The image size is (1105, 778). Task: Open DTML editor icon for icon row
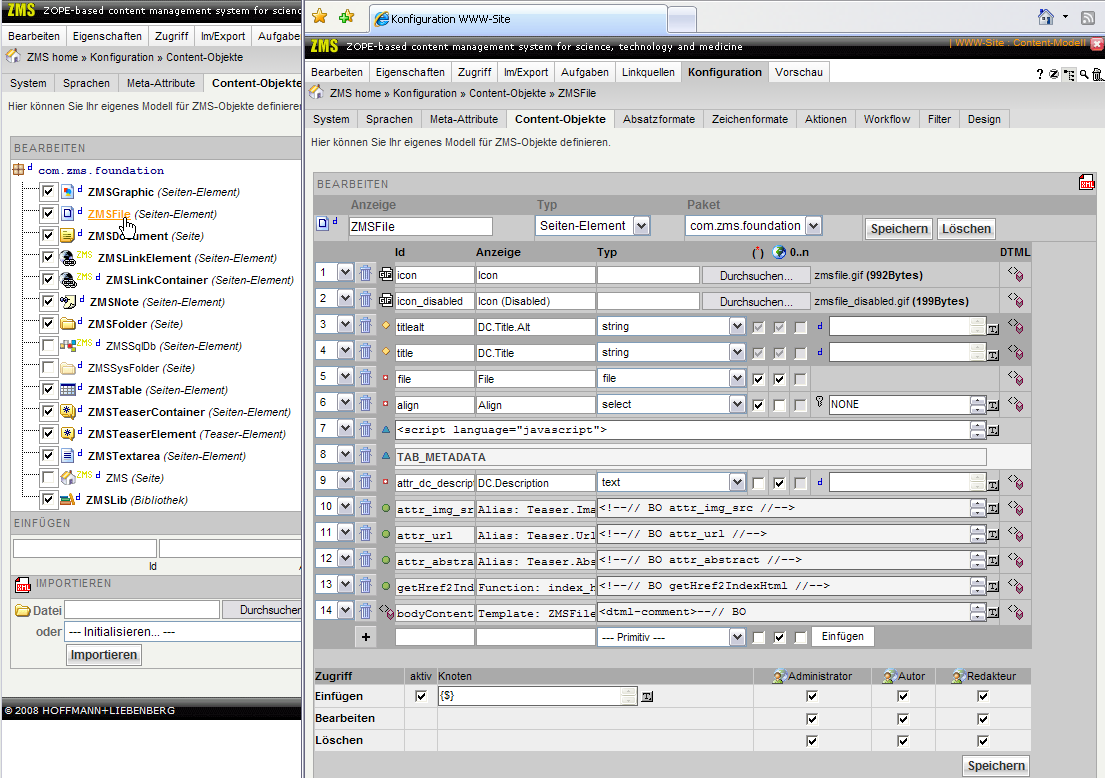pos(1016,274)
